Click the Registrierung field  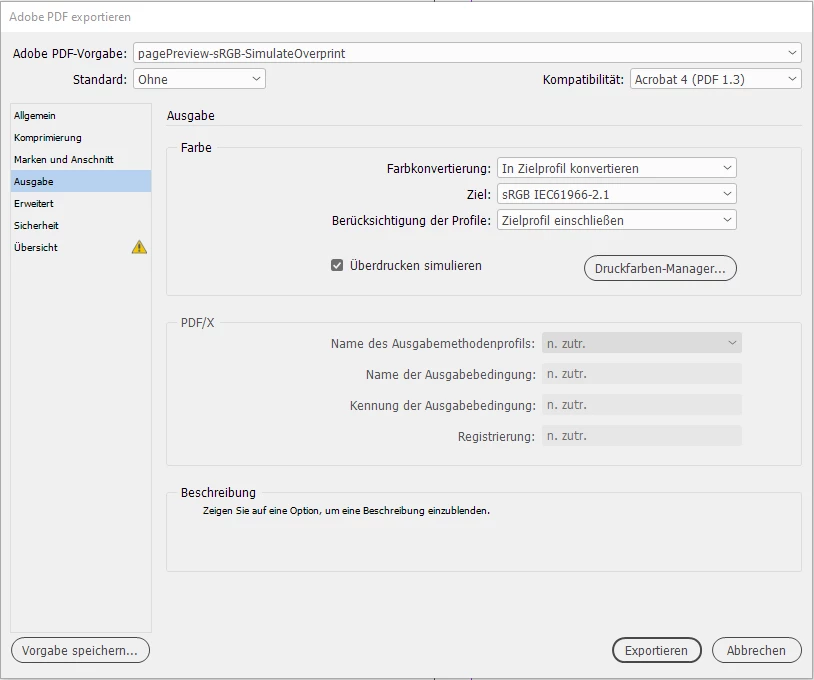[642, 436]
